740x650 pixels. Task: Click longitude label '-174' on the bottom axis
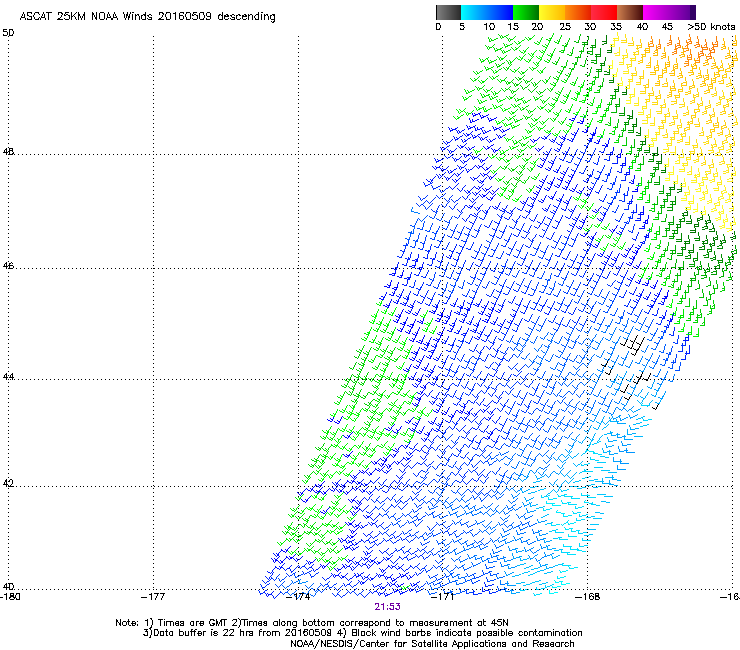[298, 597]
